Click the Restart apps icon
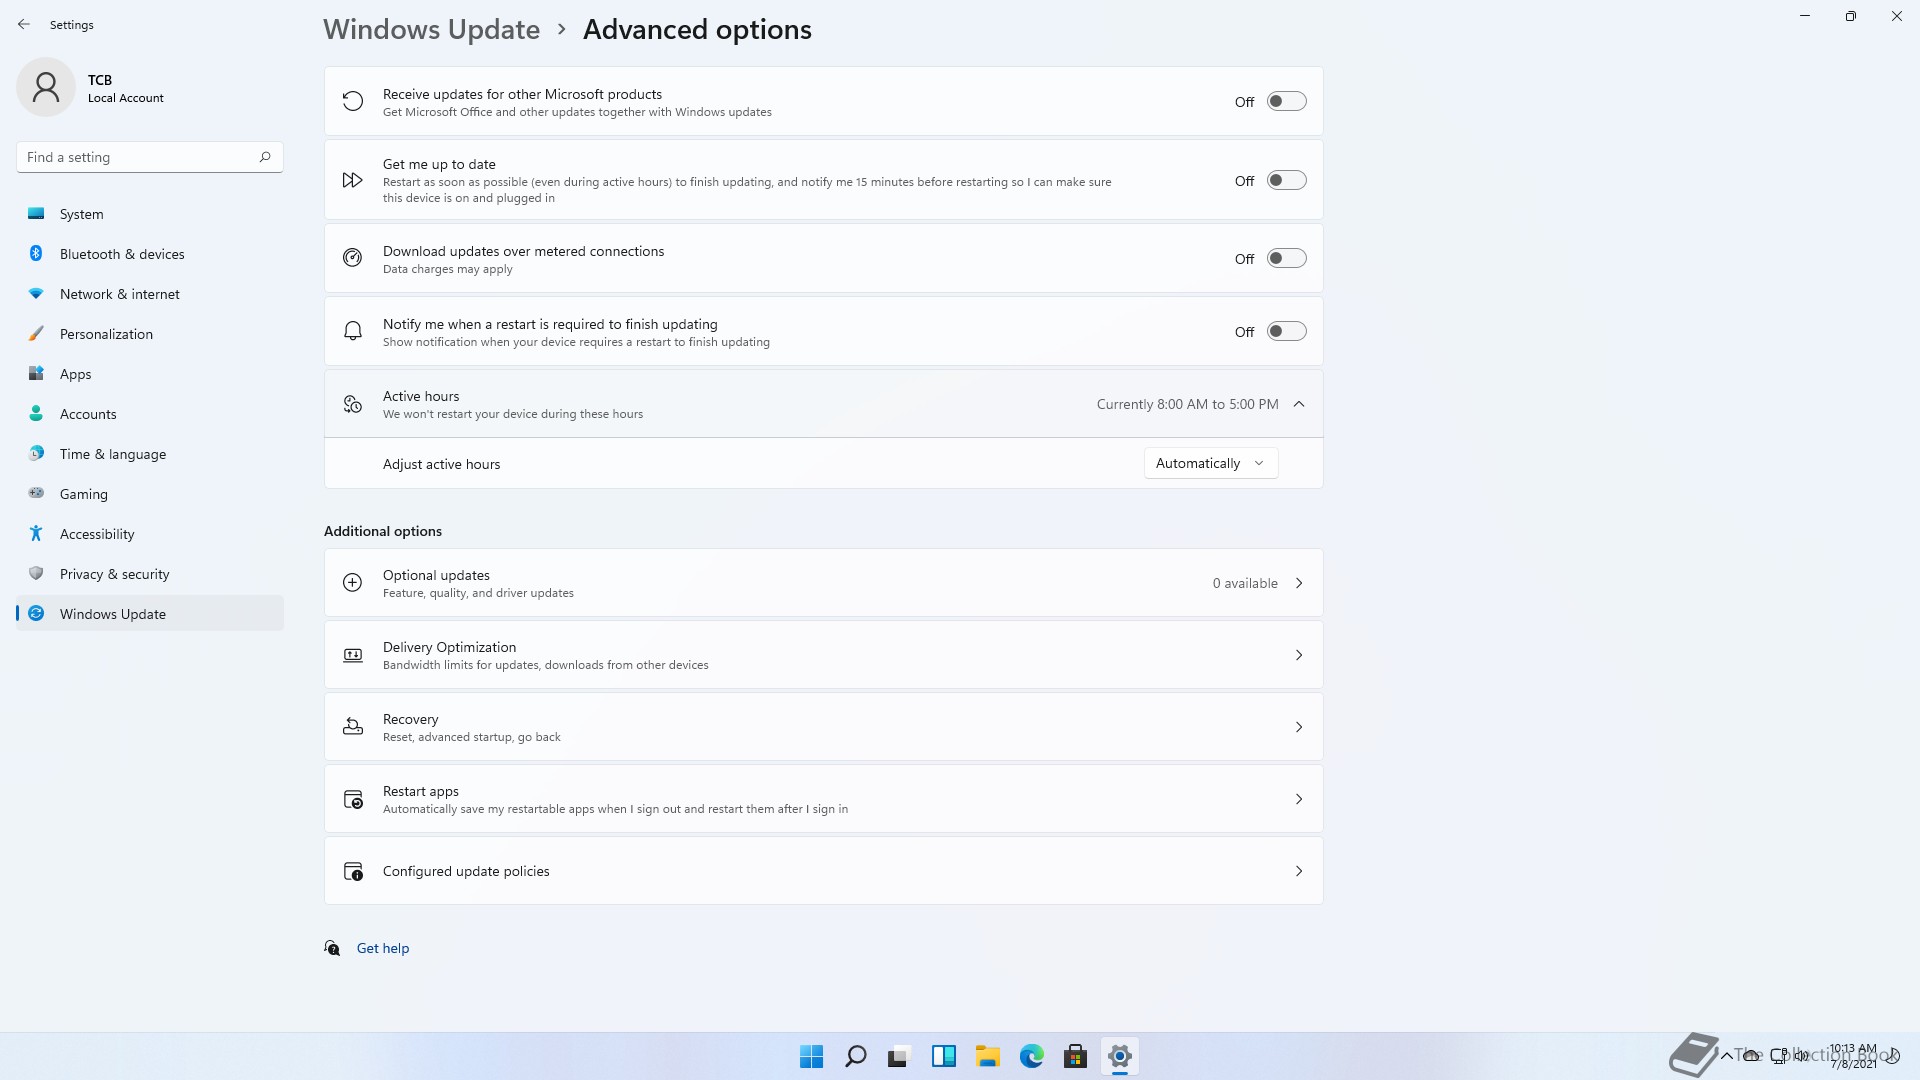The height and width of the screenshot is (1080, 1920). (x=353, y=799)
